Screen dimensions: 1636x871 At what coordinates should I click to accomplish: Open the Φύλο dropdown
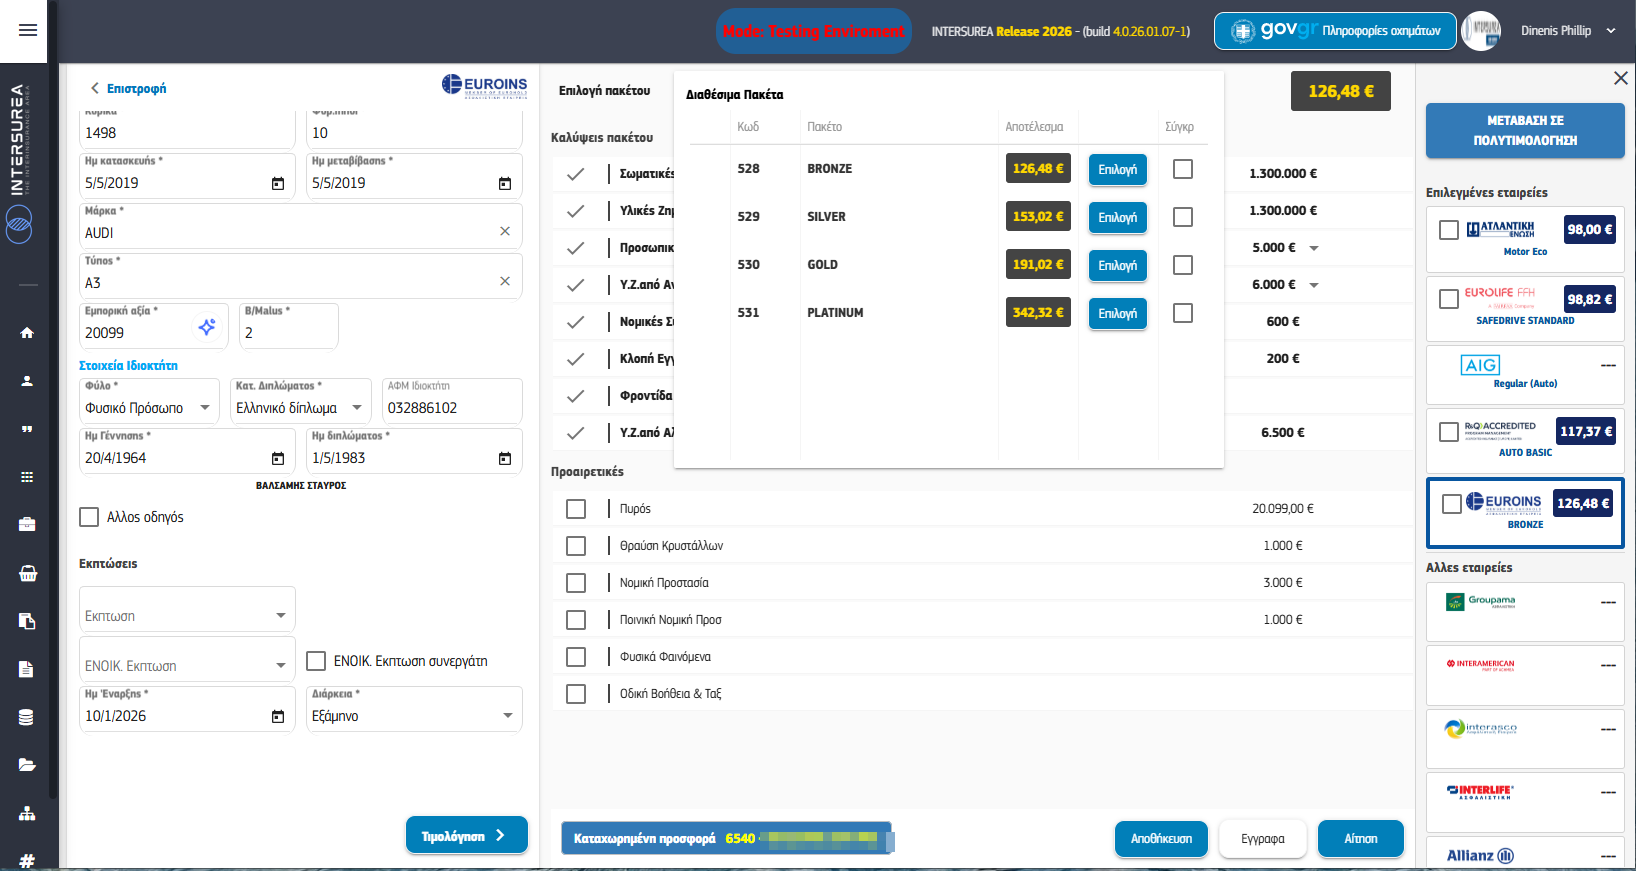point(204,408)
